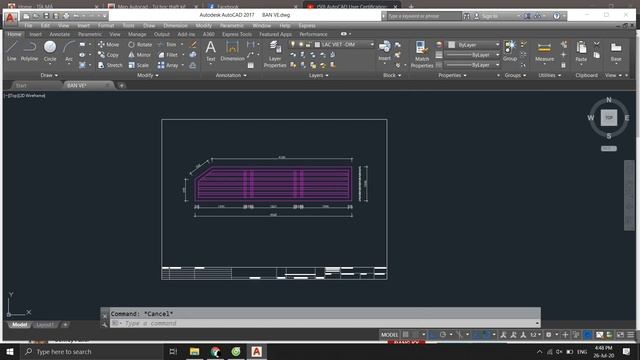Expand the Draw panel
The height and width of the screenshot is (360, 640).
pos(49,75)
